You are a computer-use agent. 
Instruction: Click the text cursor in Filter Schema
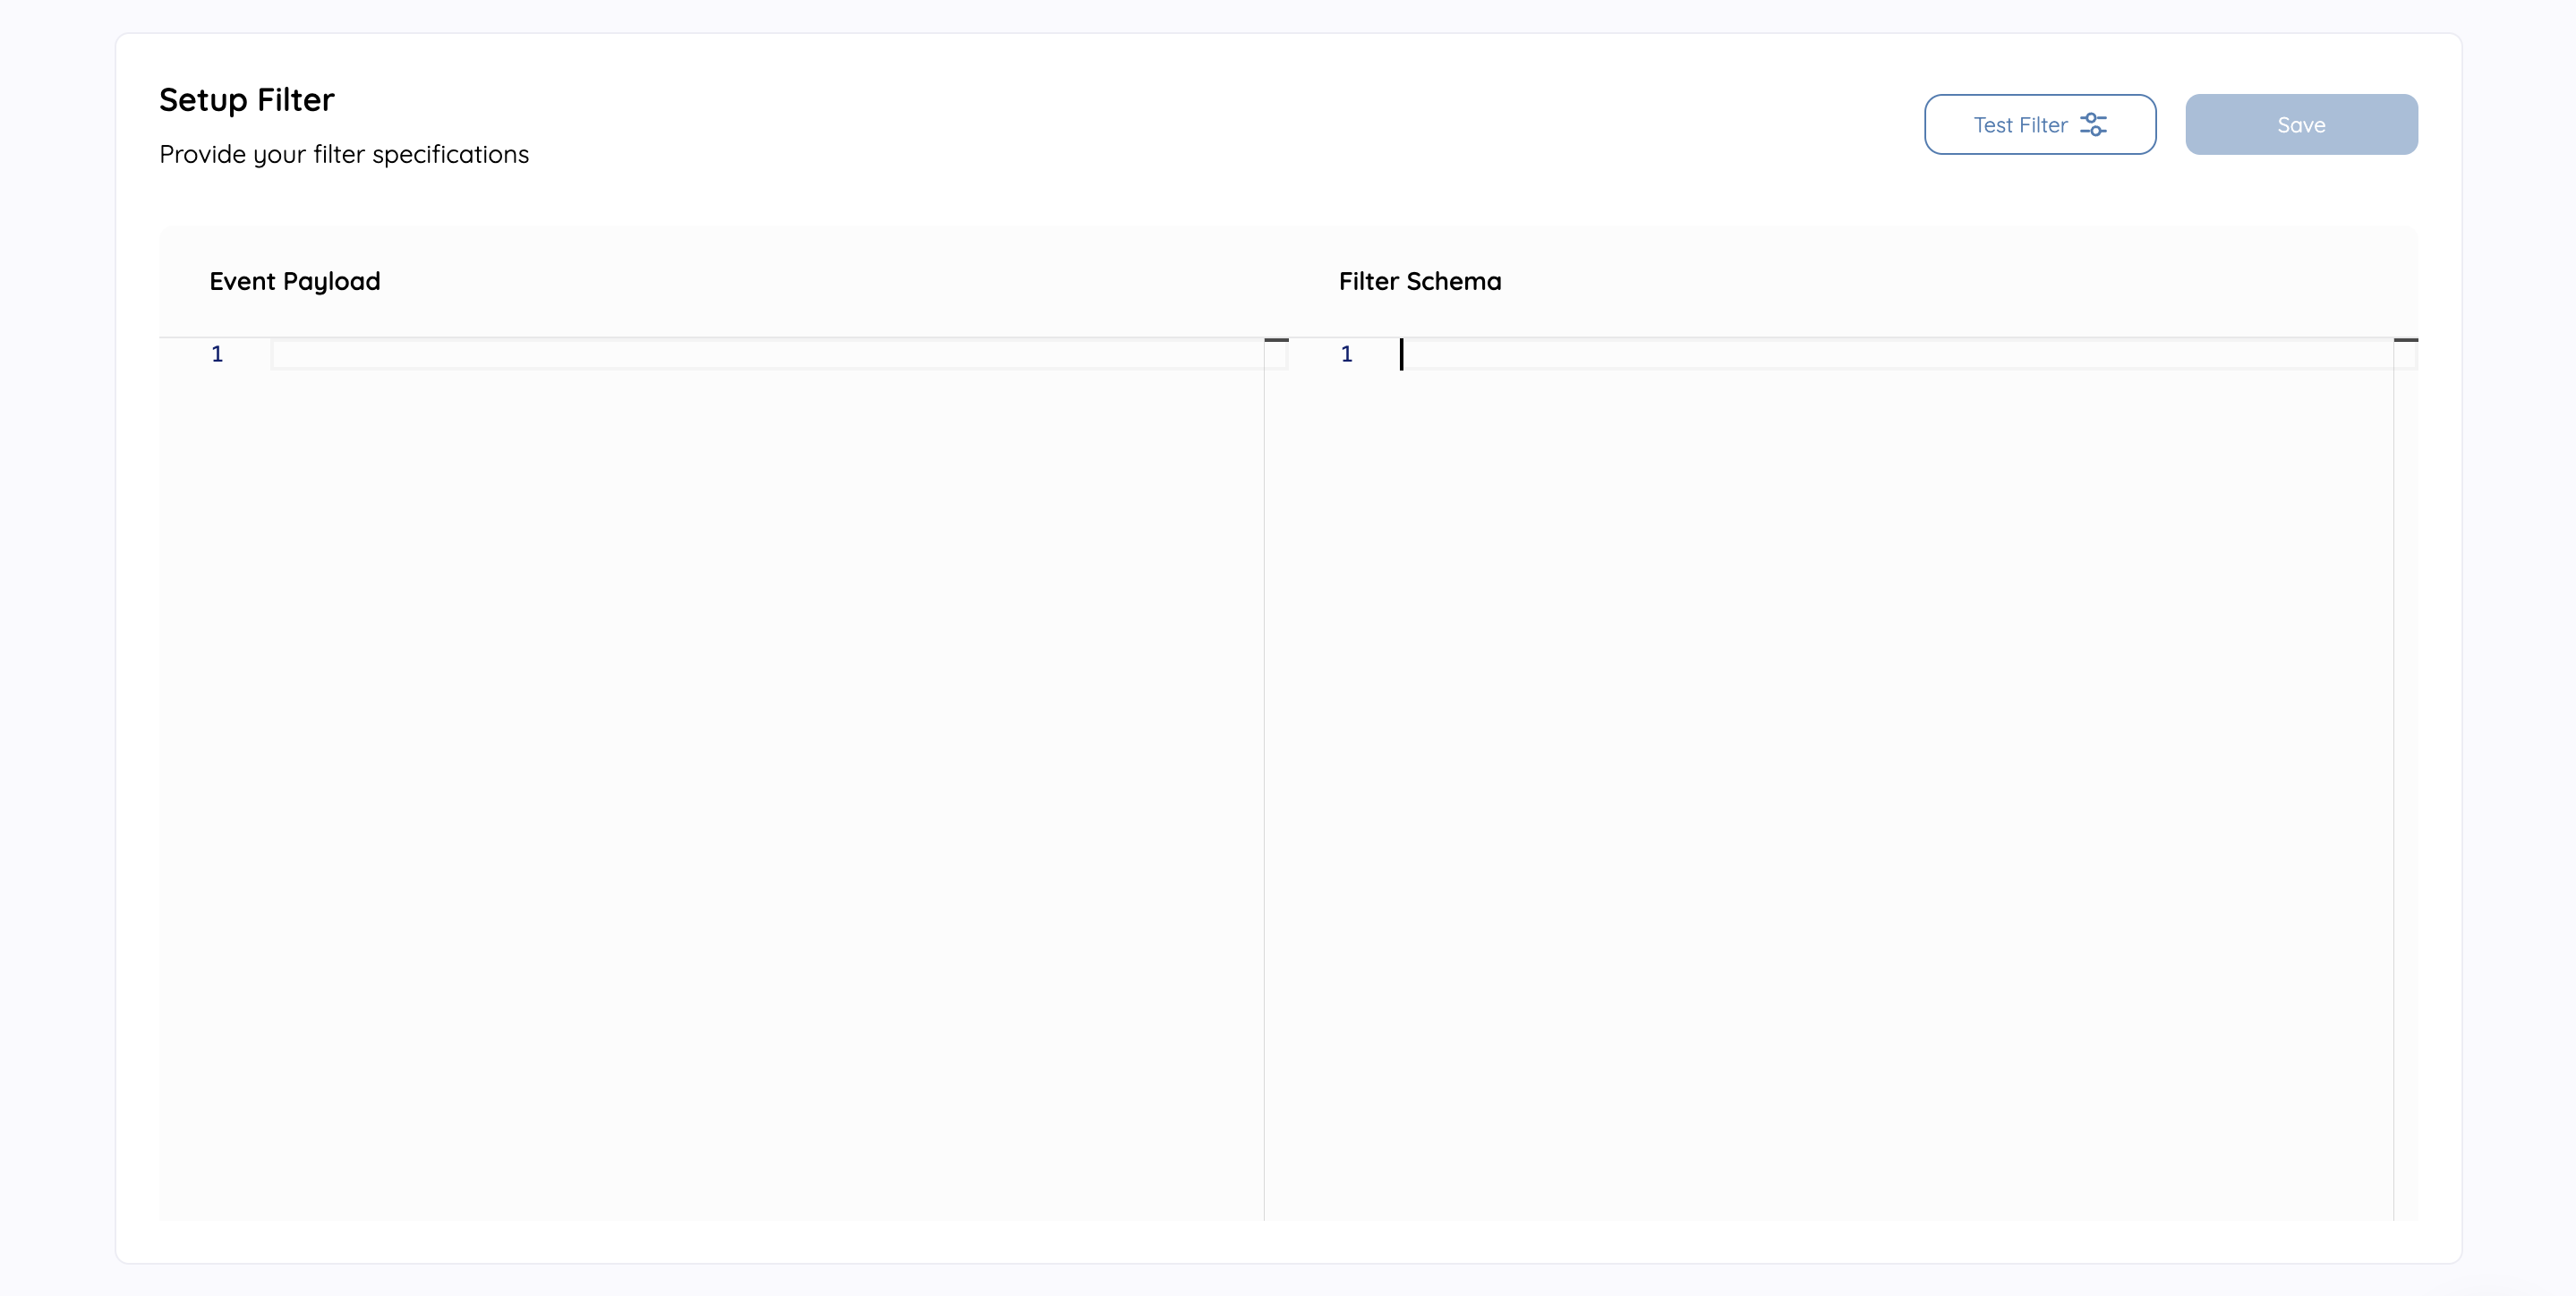[x=1402, y=354]
